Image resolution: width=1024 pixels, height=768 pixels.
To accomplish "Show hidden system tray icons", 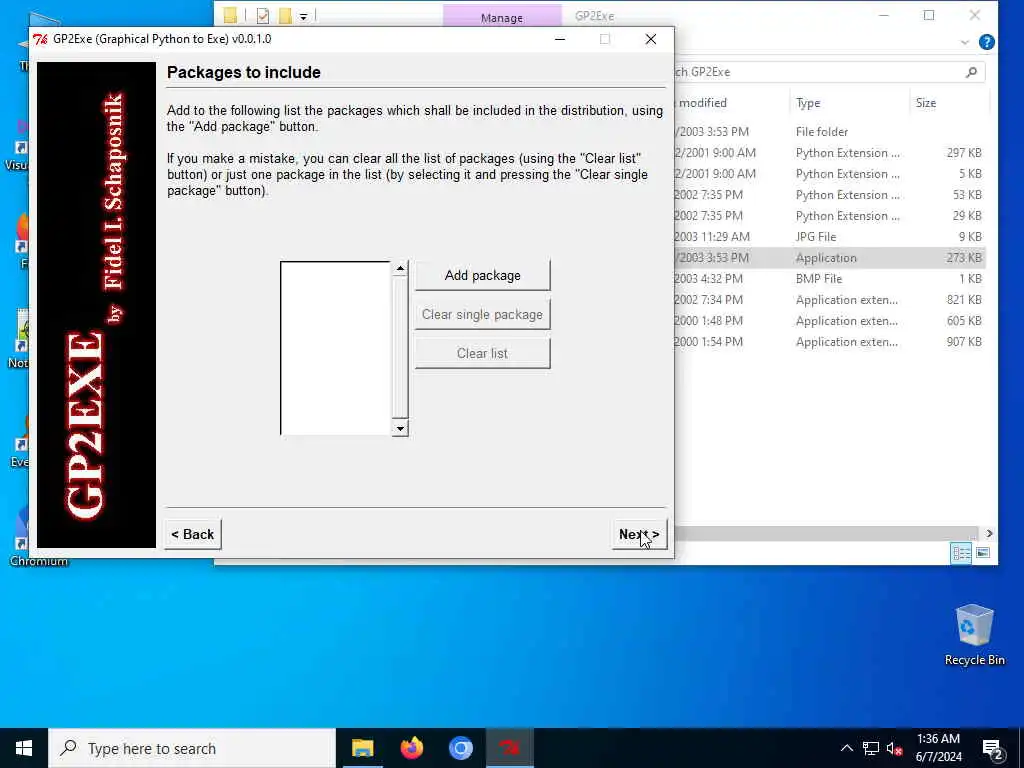I will (846, 748).
